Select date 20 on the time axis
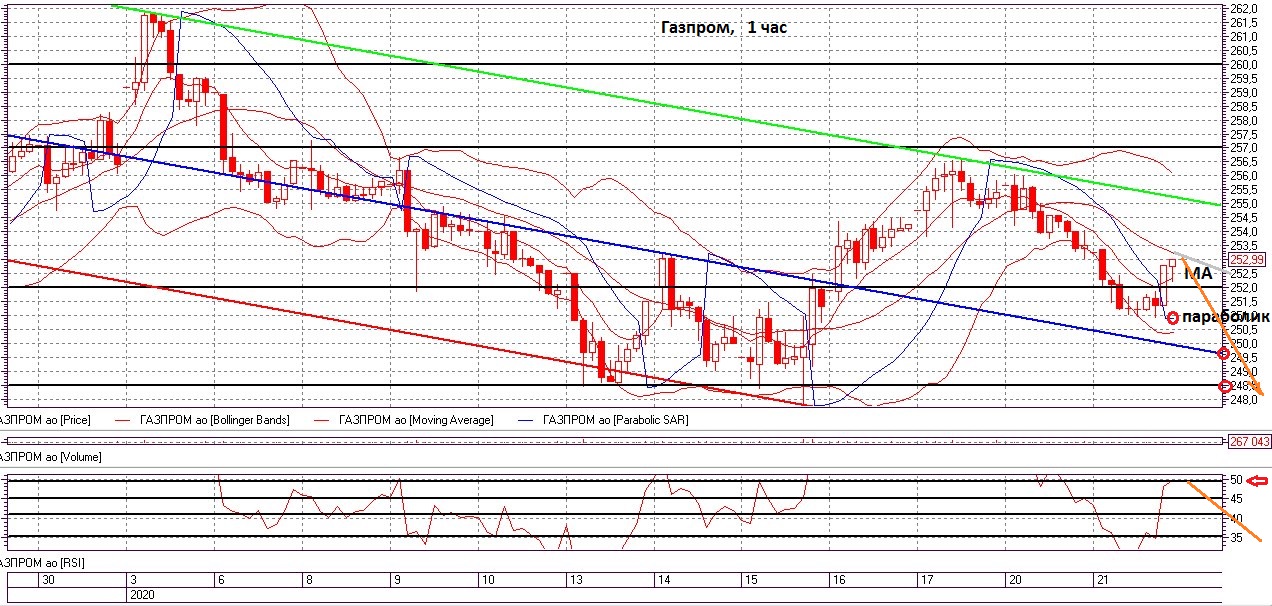The image size is (1272, 606). point(1015,580)
